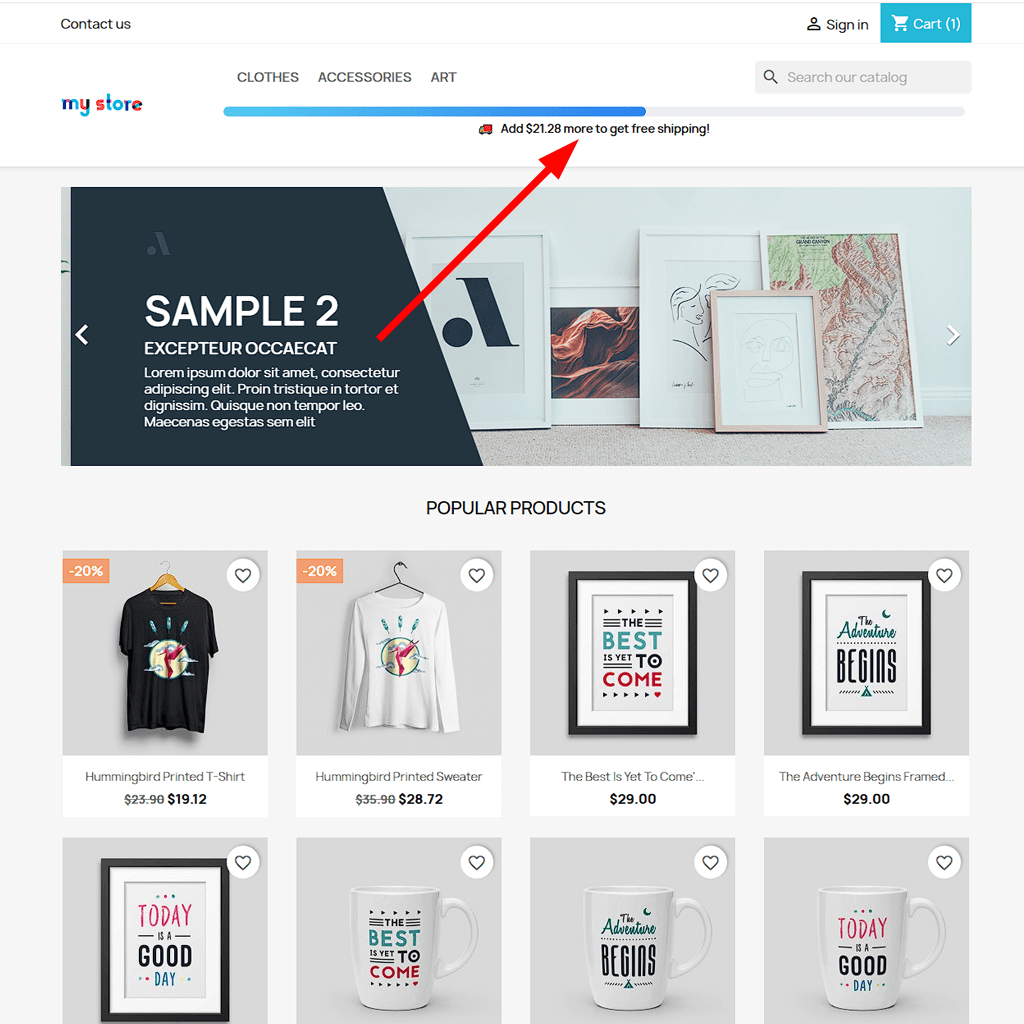
Task: Open the CLOTHES menu
Action: tap(268, 77)
